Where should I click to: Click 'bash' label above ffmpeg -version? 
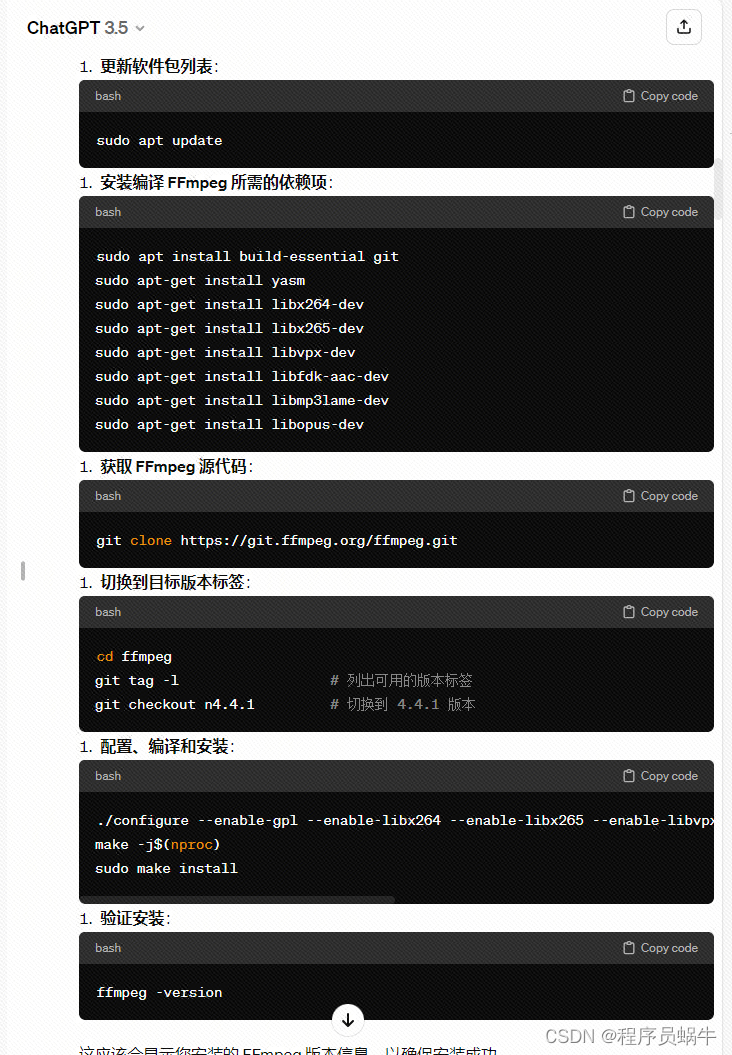coord(108,948)
